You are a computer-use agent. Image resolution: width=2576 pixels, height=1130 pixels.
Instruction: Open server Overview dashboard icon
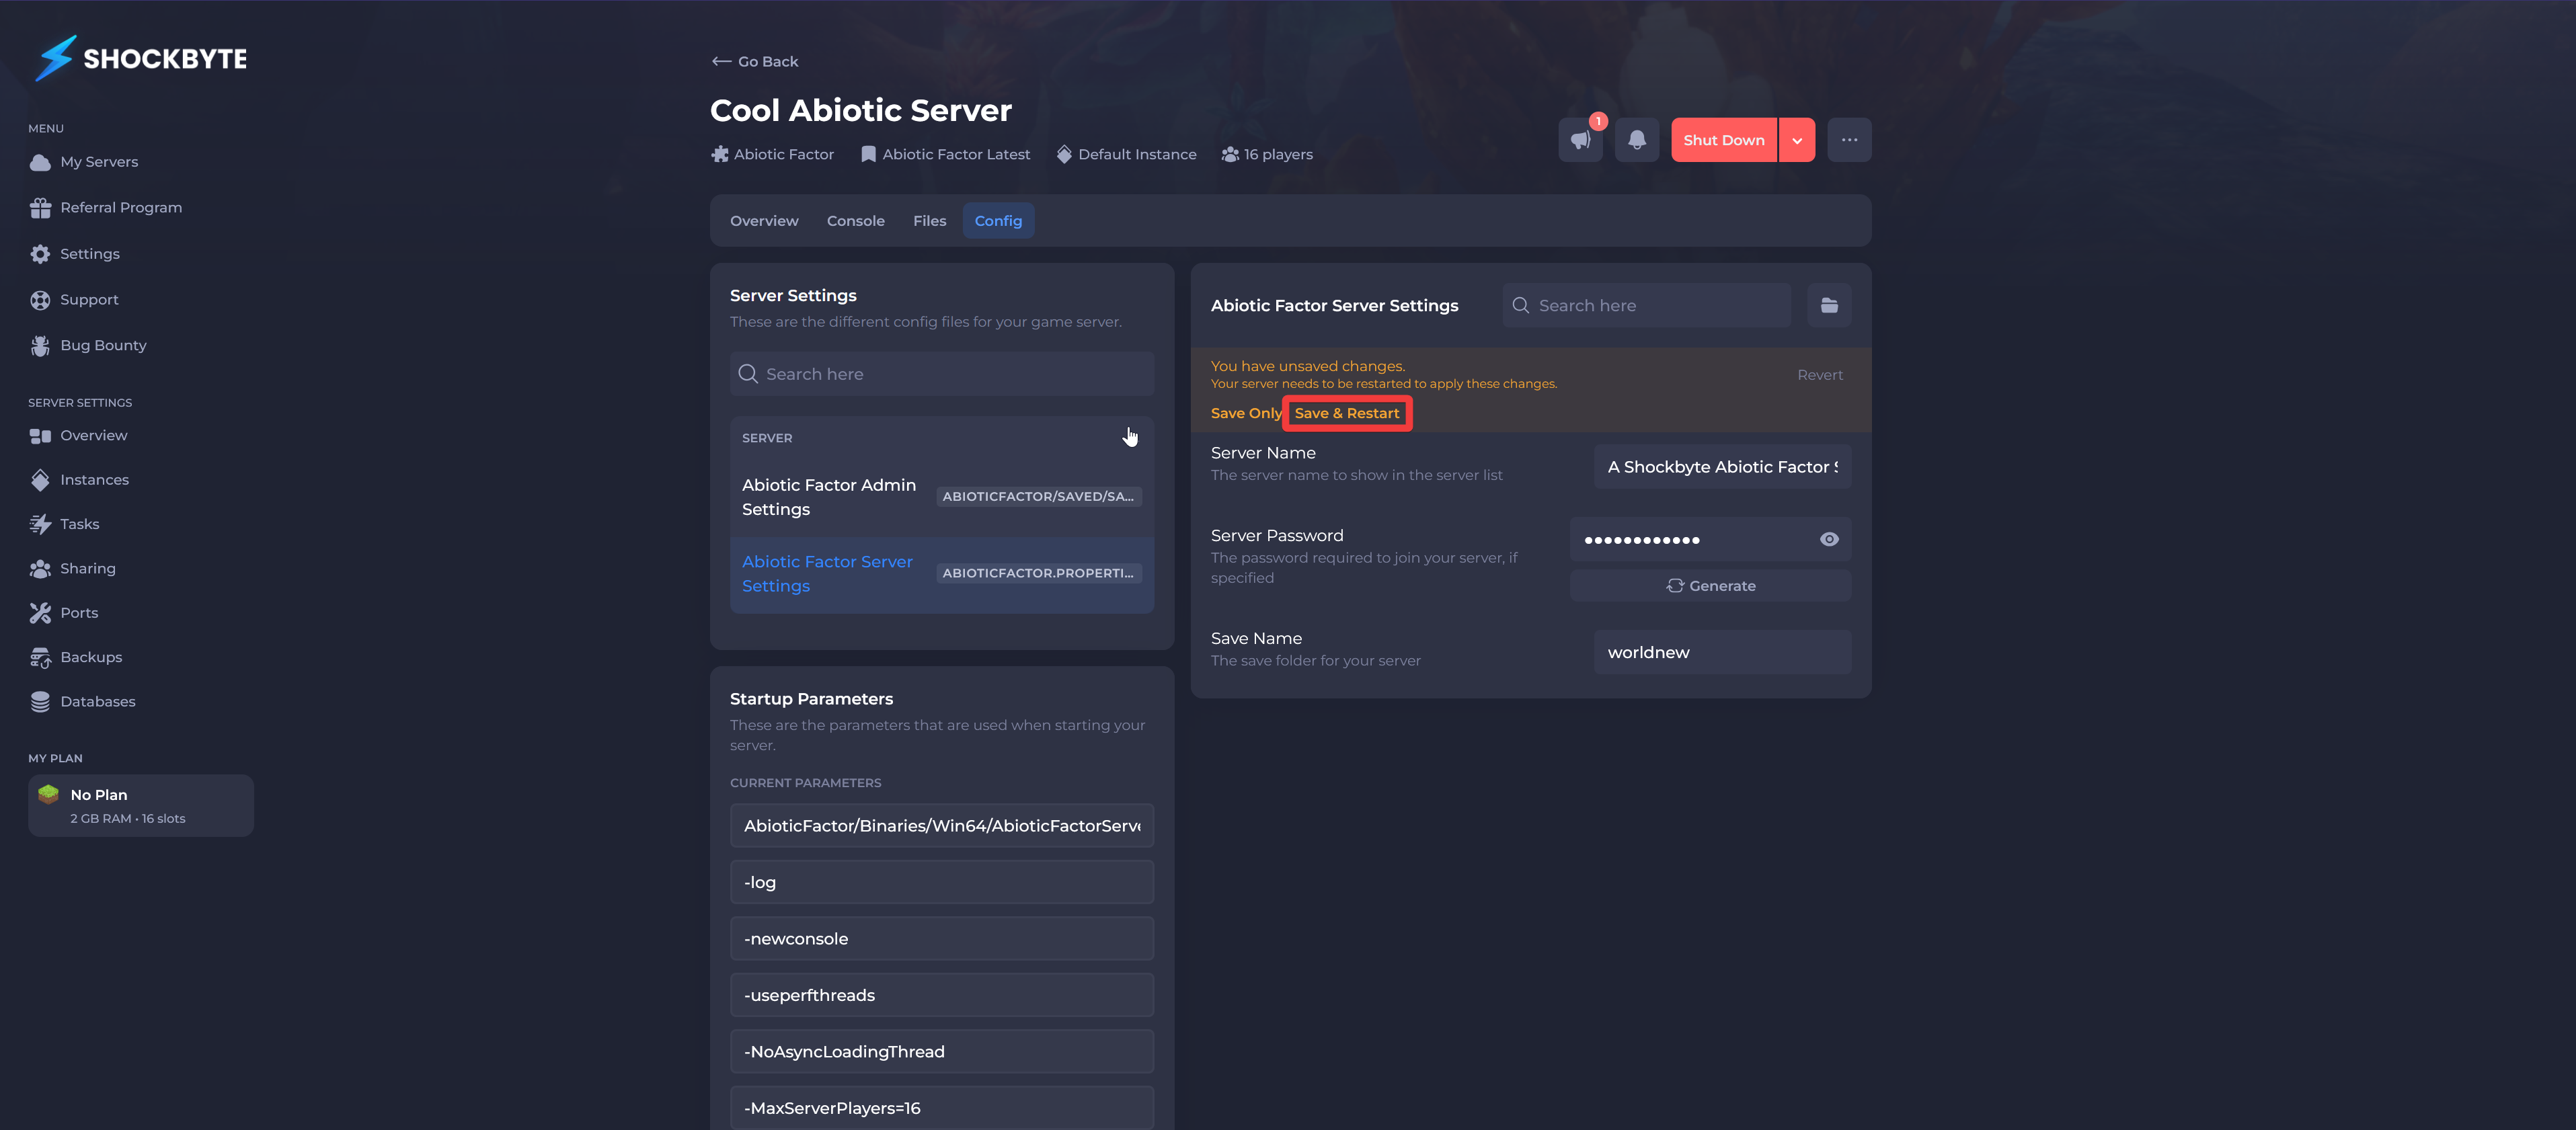pyautogui.click(x=40, y=436)
